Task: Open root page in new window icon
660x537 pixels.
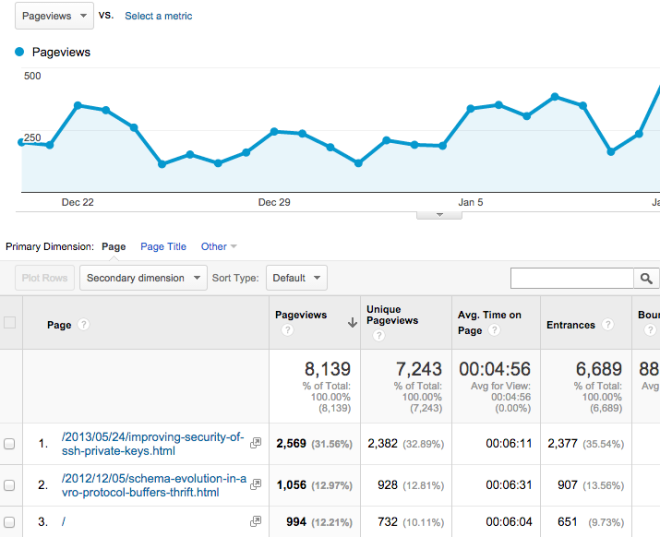Action: pyautogui.click(x=255, y=521)
